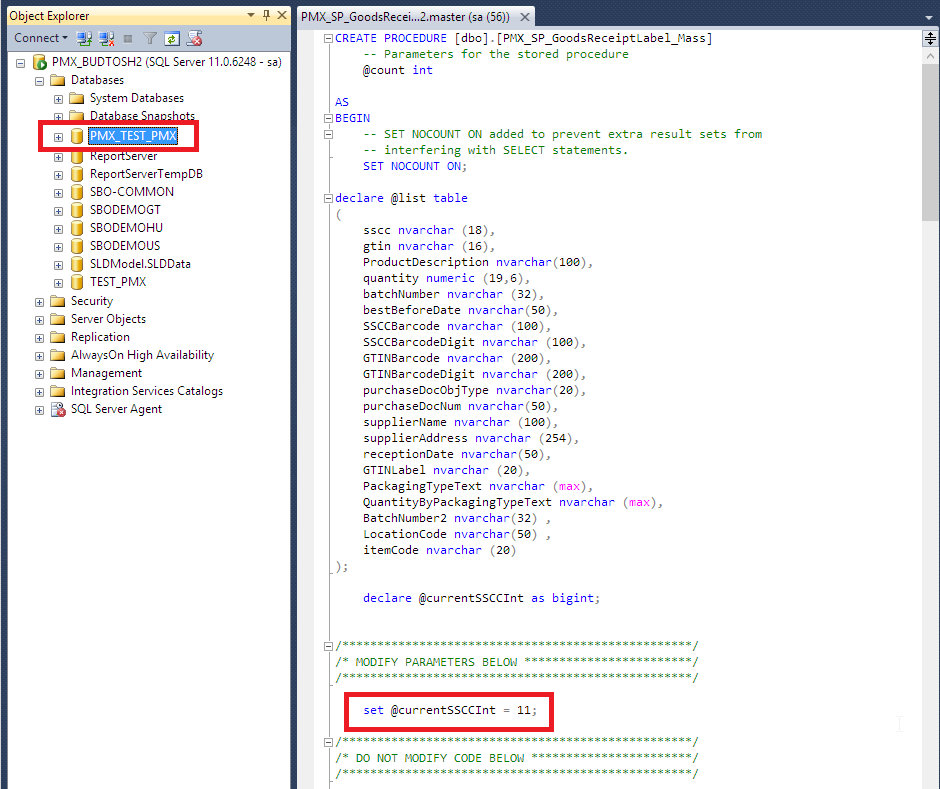Pin the Object Explorer with auto-hide pushpin

pos(266,16)
